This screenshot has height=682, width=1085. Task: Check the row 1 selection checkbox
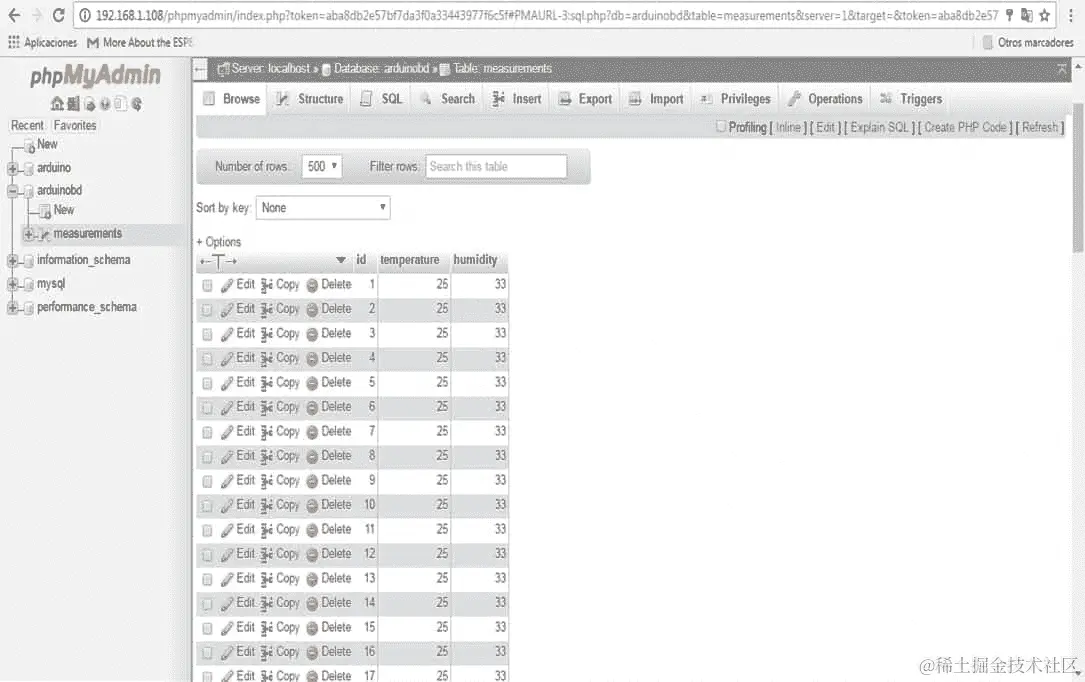coord(207,285)
